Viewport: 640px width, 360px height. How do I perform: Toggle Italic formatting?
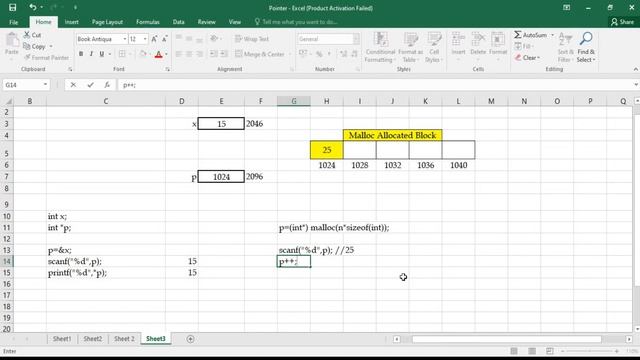pos(91,54)
